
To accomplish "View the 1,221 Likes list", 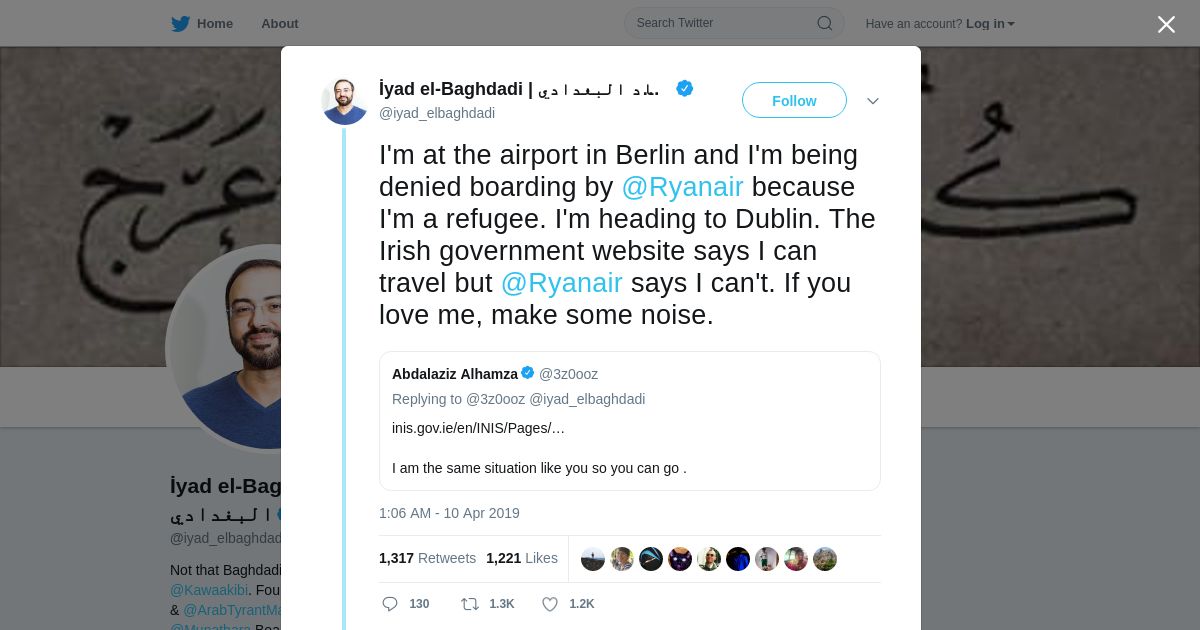I will point(521,558).
